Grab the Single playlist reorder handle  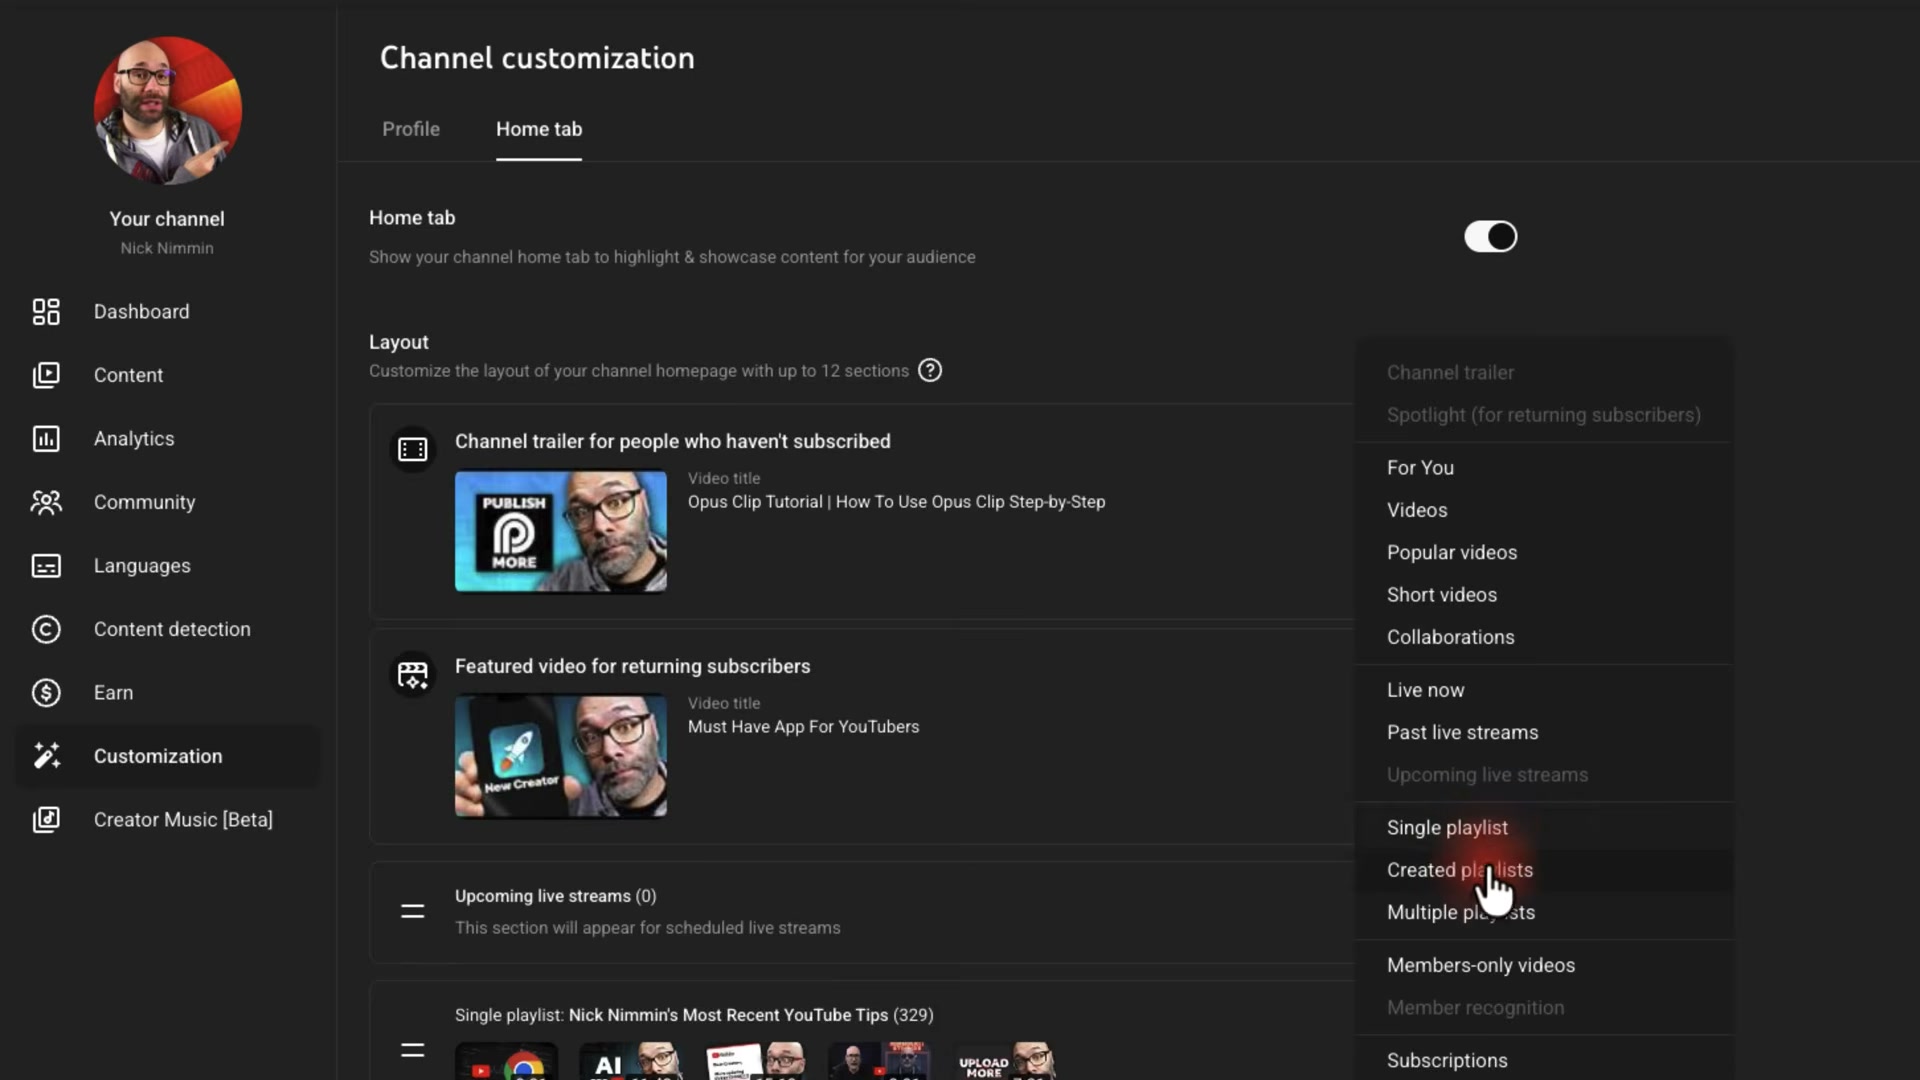click(413, 1050)
